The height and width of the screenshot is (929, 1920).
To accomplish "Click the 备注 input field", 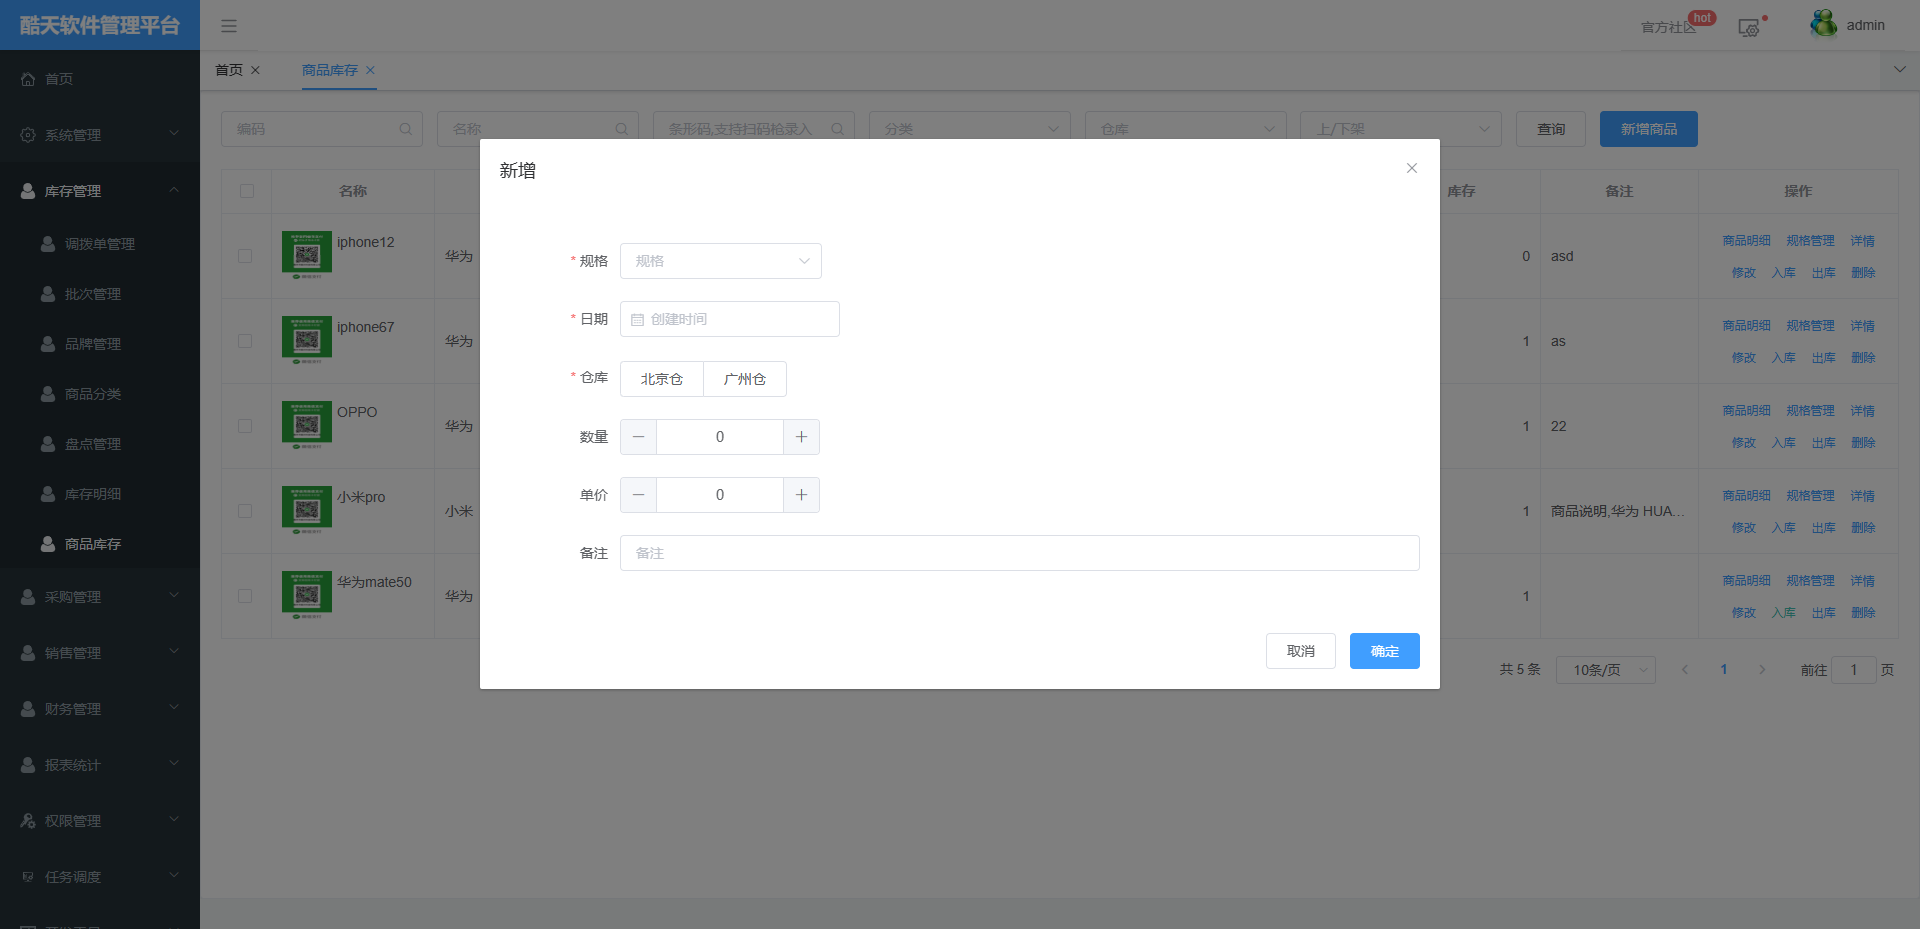I will (1019, 553).
